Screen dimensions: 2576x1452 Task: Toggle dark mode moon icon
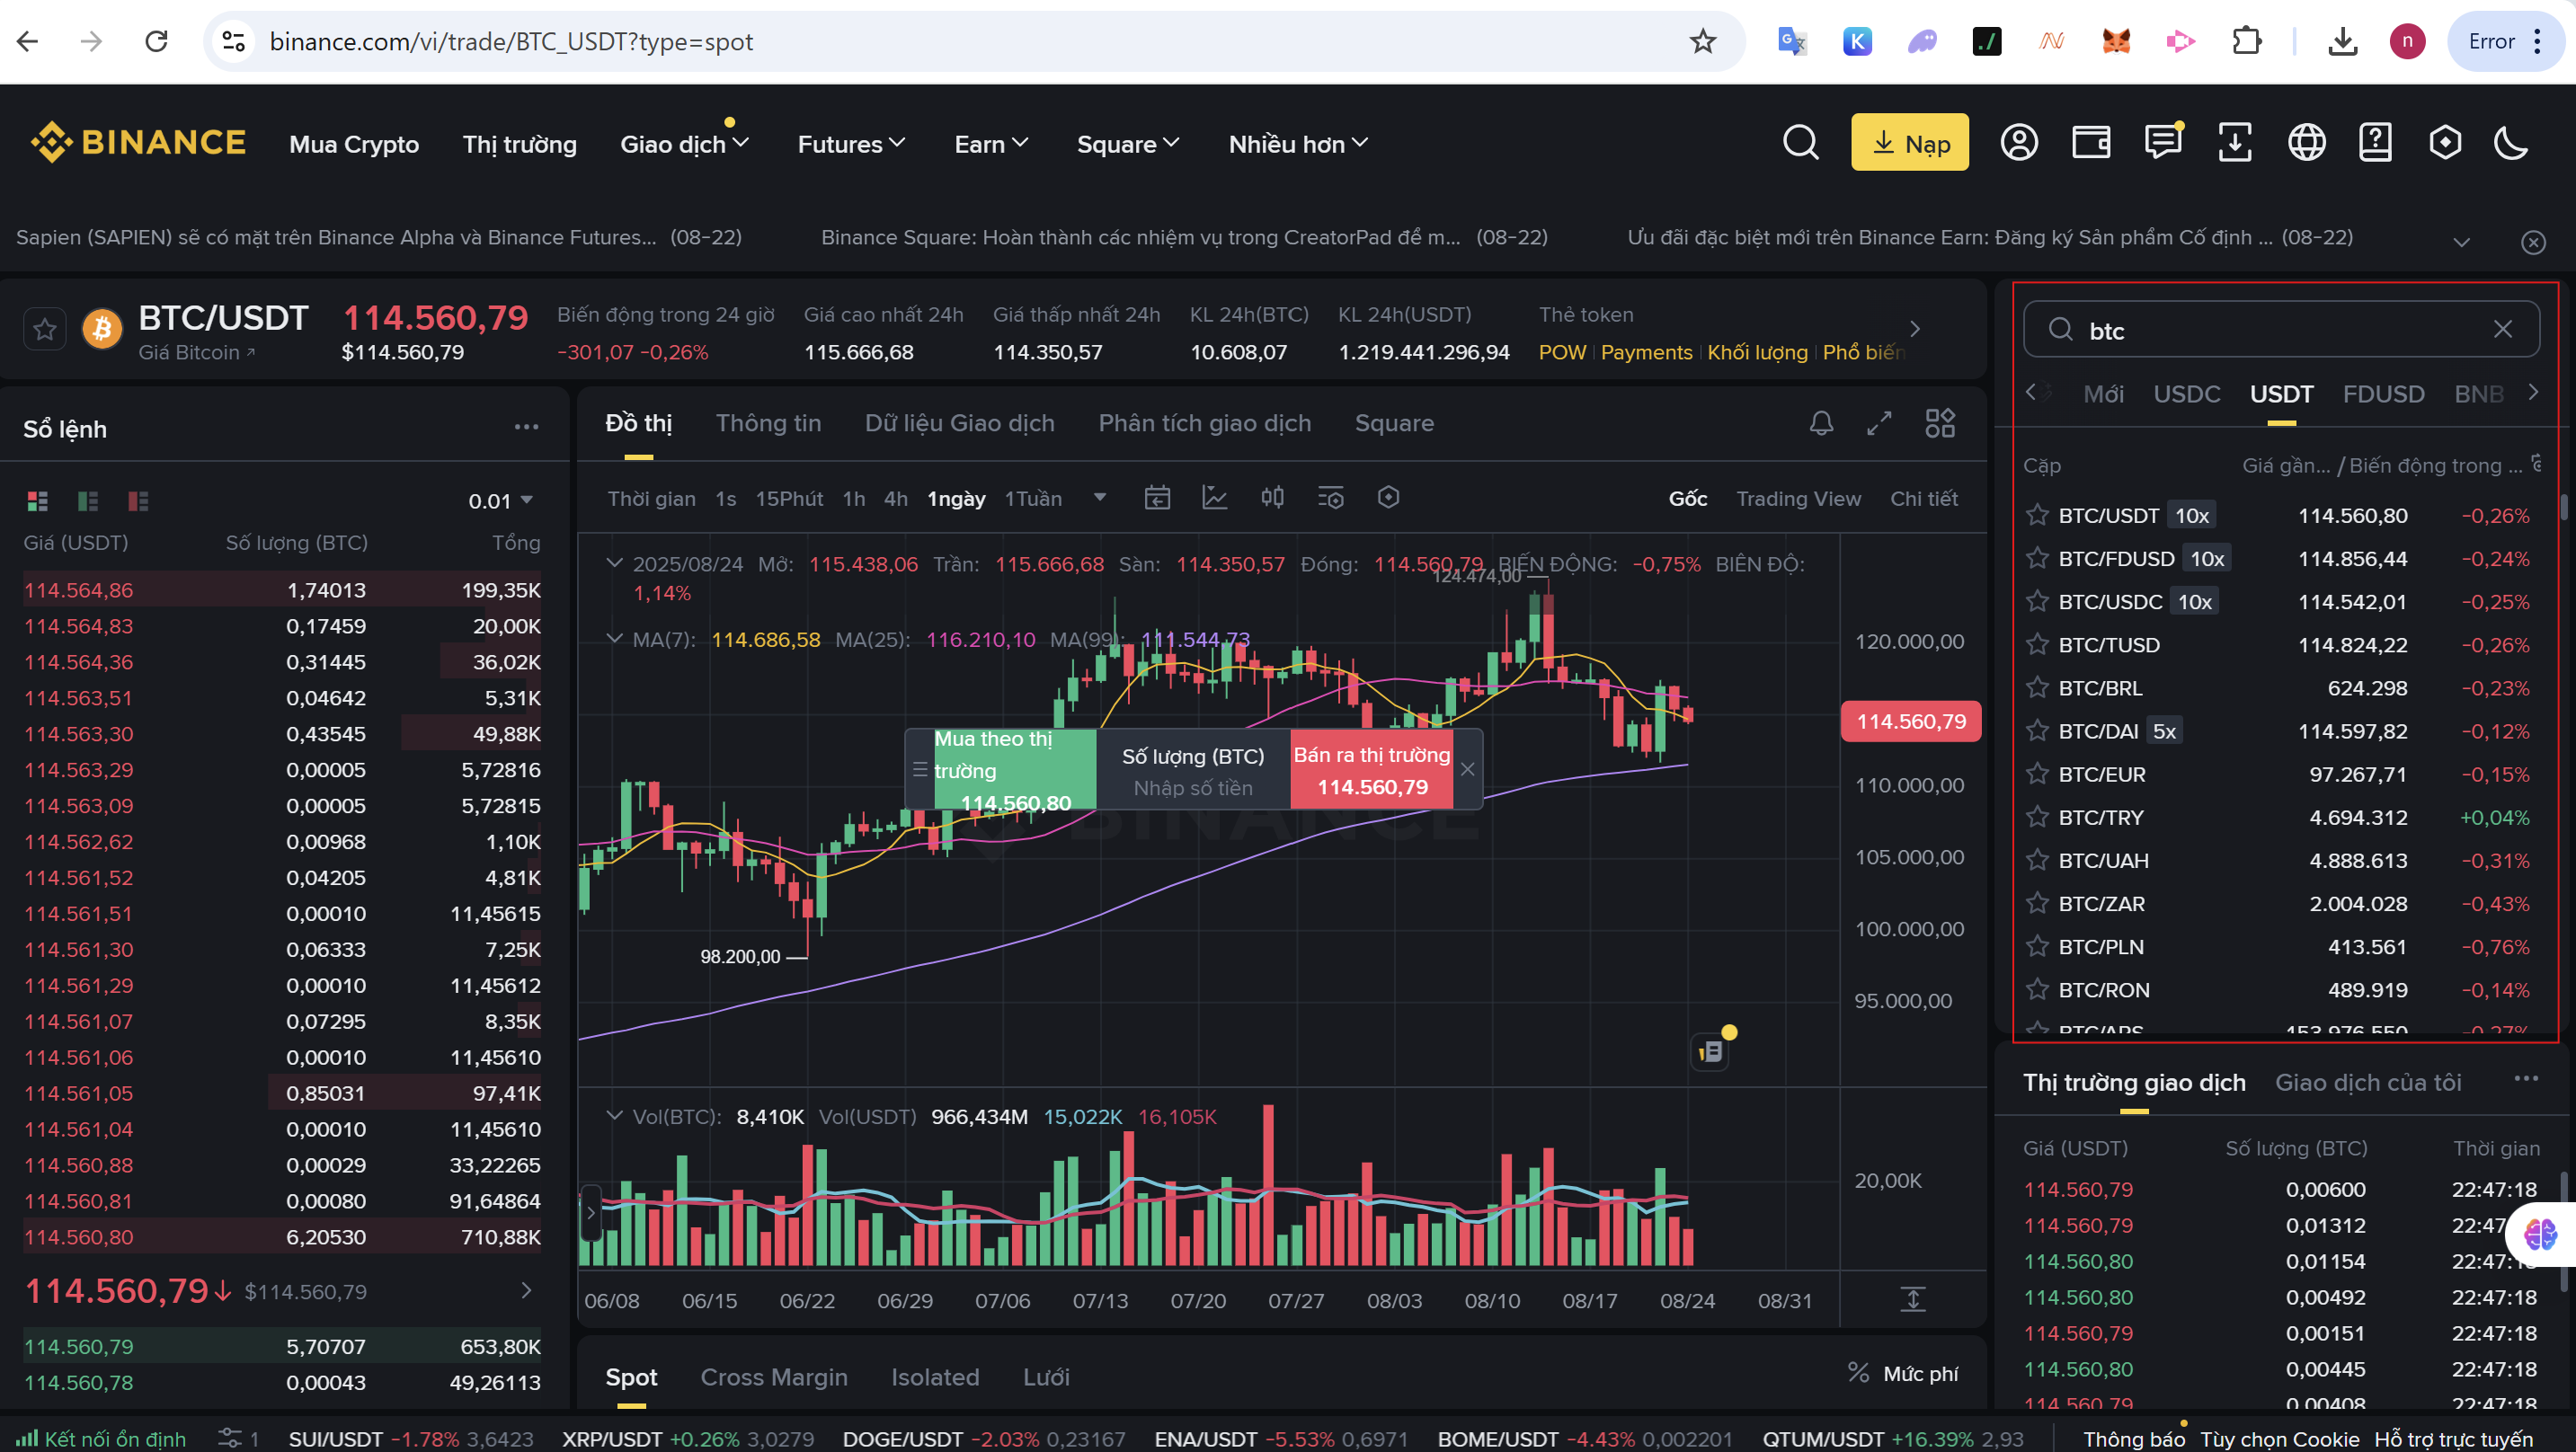(2511, 143)
